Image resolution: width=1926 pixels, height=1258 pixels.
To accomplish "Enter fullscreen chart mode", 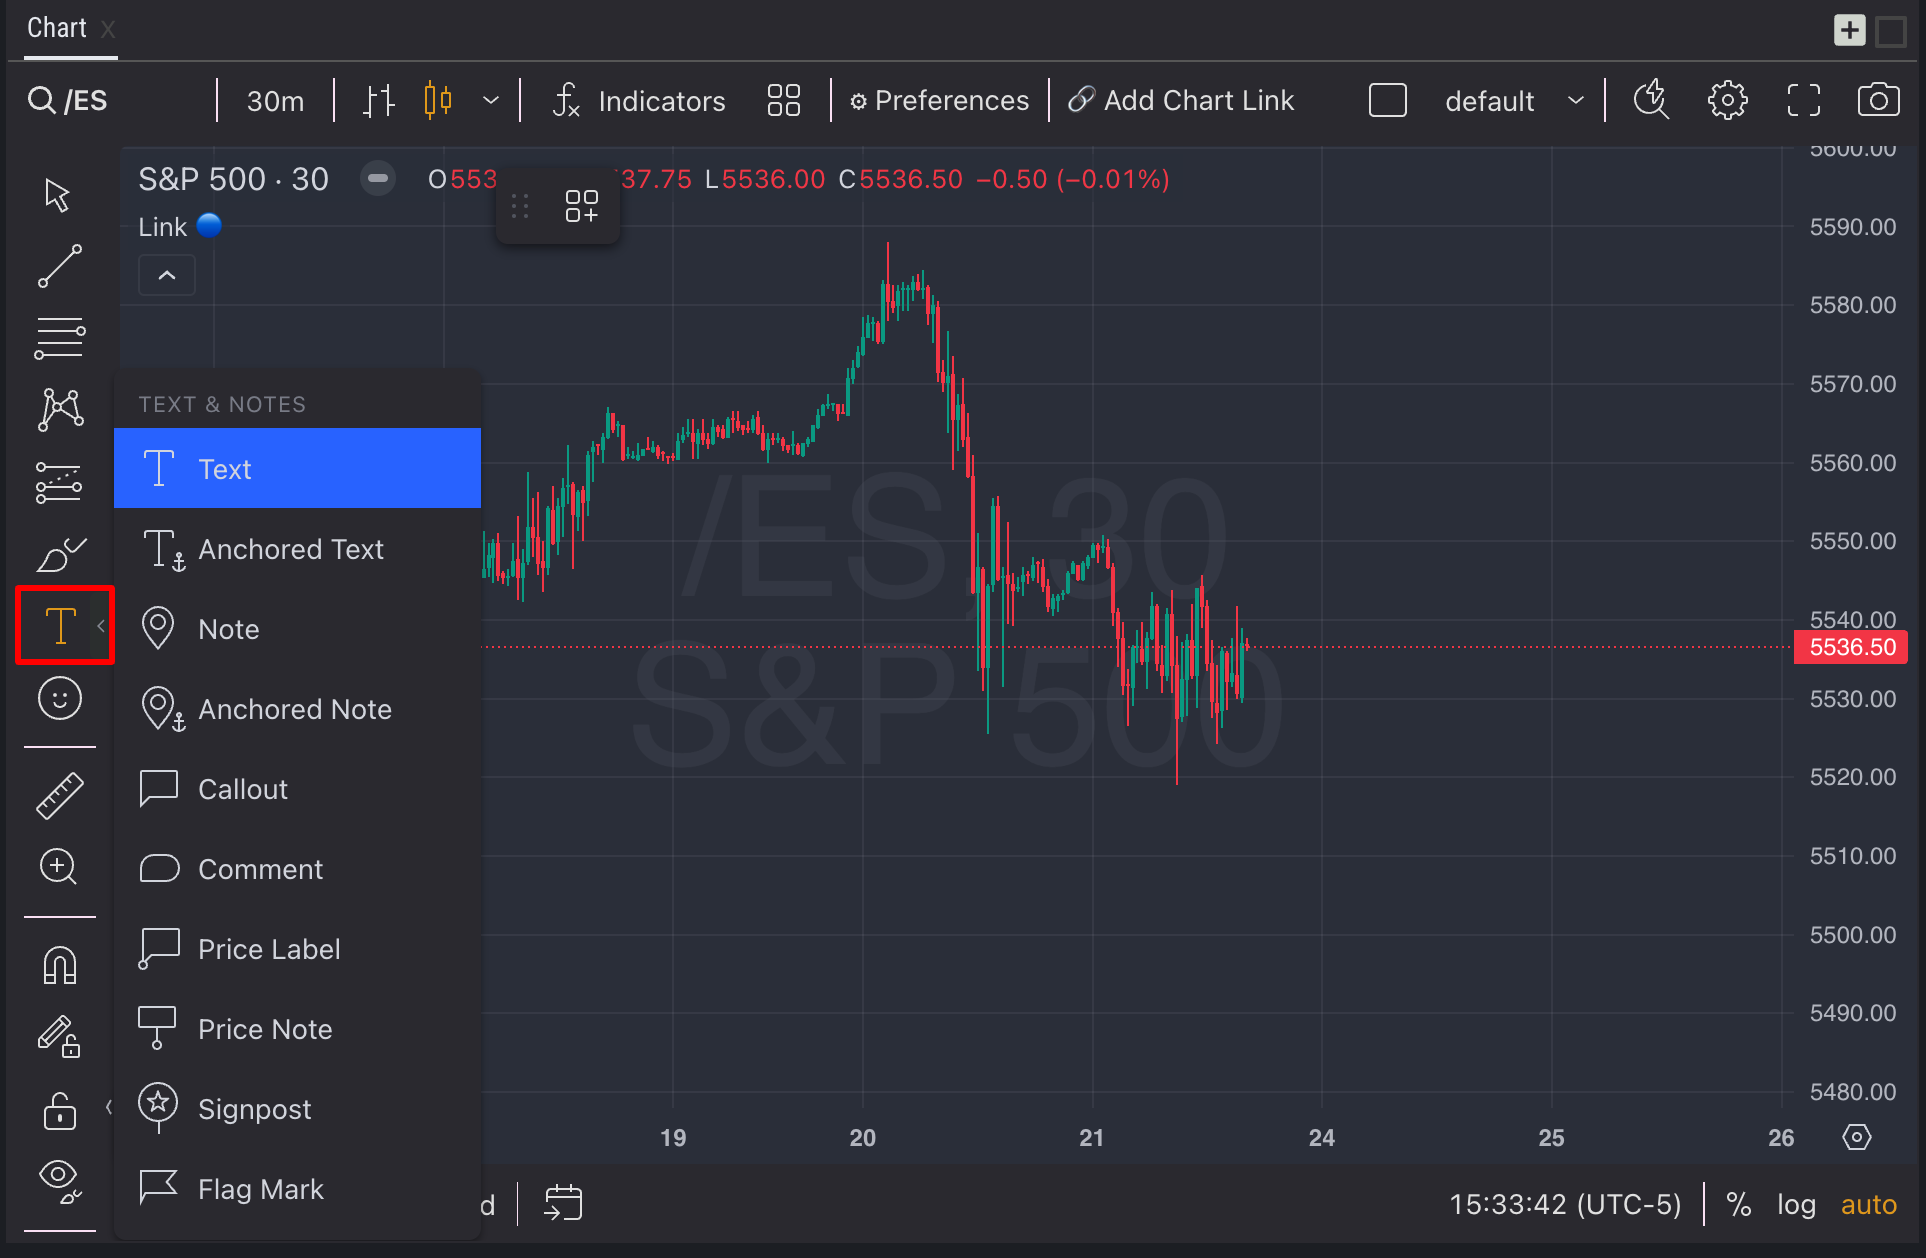I will click(1803, 101).
